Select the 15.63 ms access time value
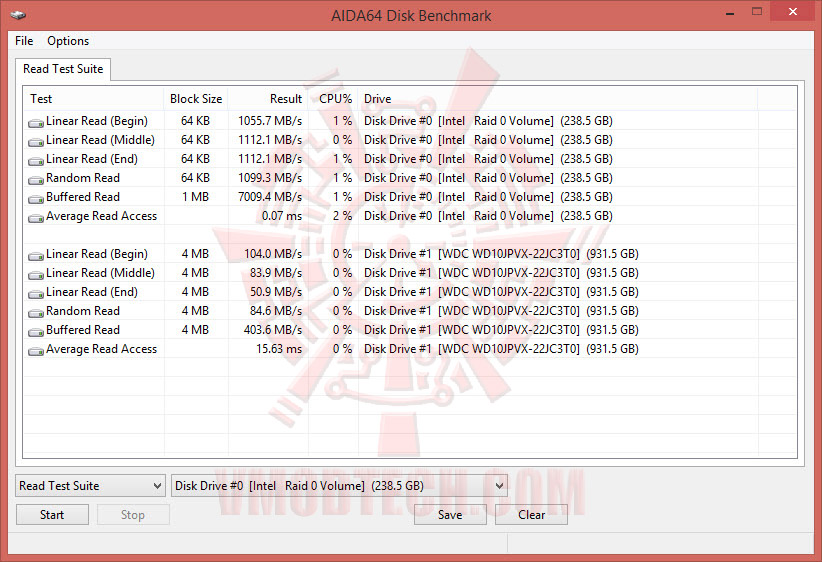The width and height of the screenshot is (822, 562). [279, 349]
